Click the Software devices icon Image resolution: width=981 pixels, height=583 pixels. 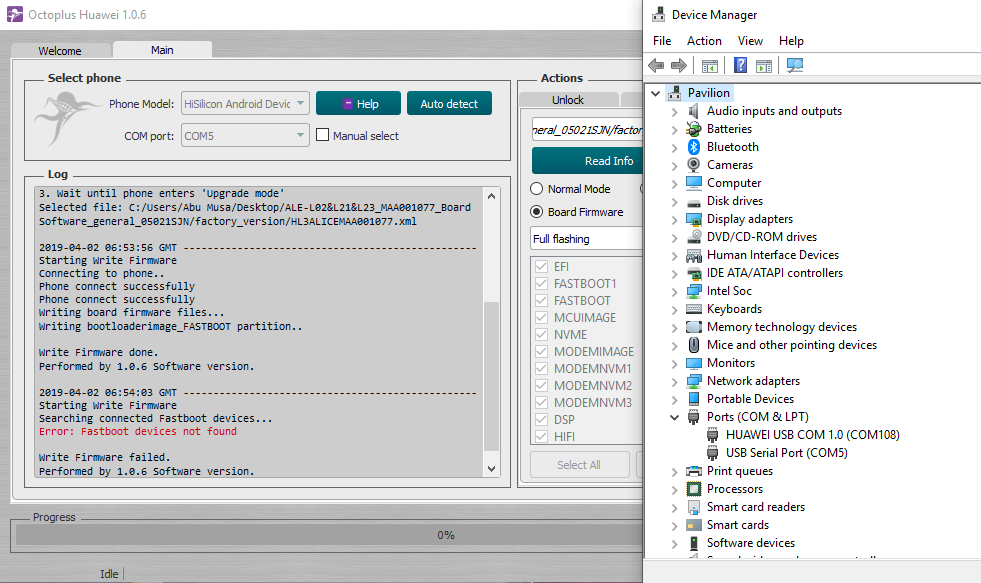pos(693,543)
